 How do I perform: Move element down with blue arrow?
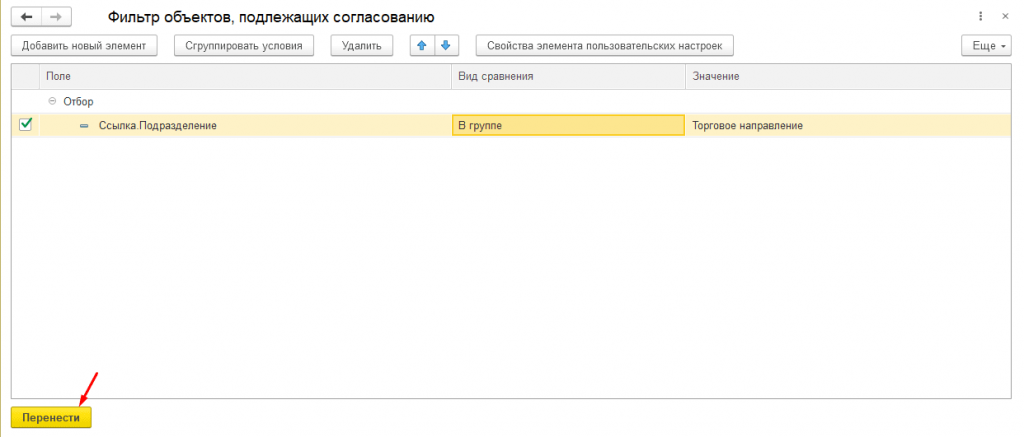446,46
